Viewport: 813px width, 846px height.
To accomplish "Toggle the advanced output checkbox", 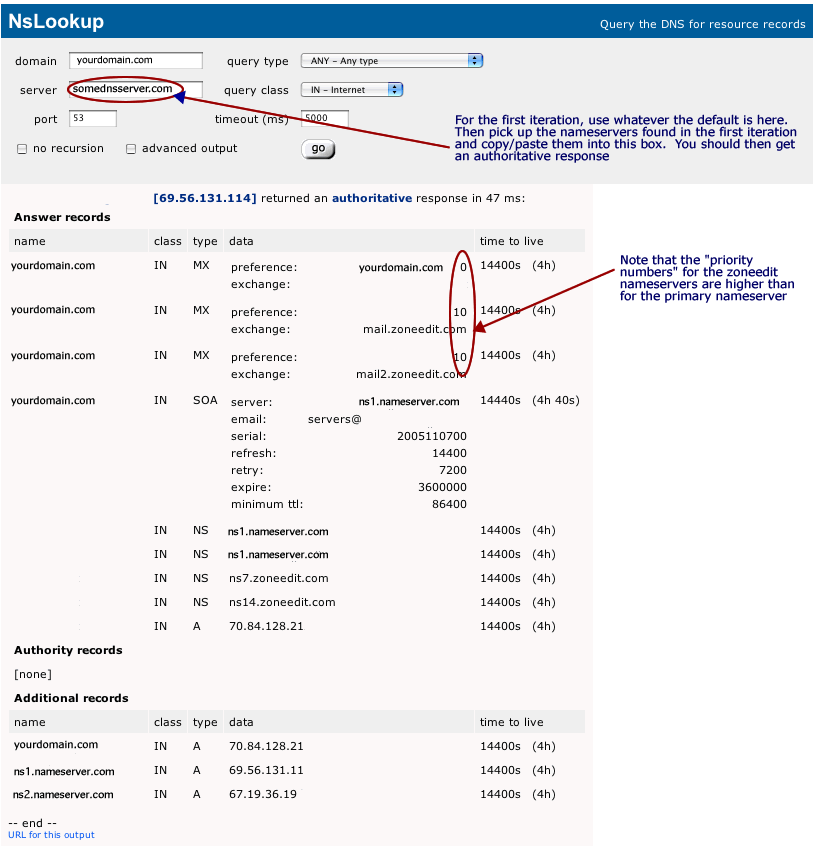I will (131, 149).
